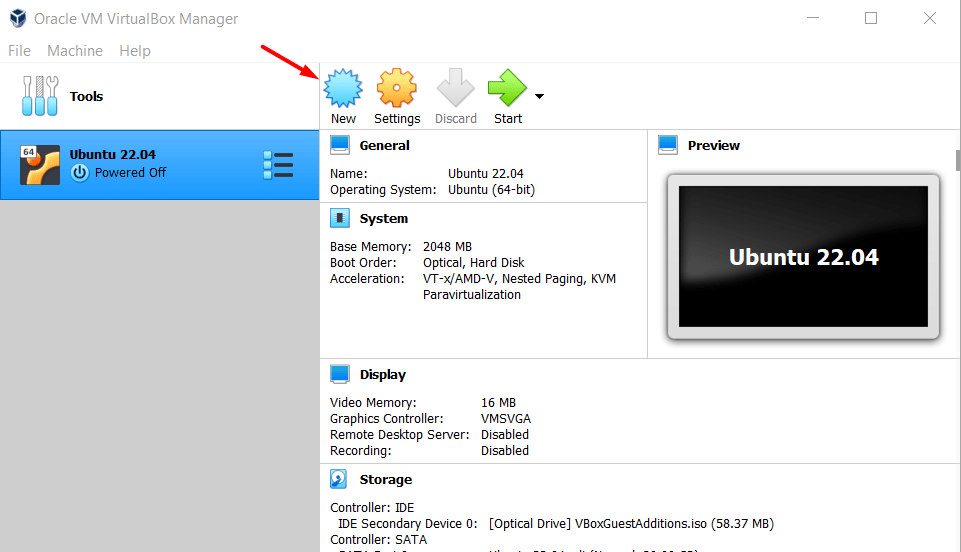Open the Display settings heading link
This screenshot has height=552, width=961.
[x=382, y=374]
